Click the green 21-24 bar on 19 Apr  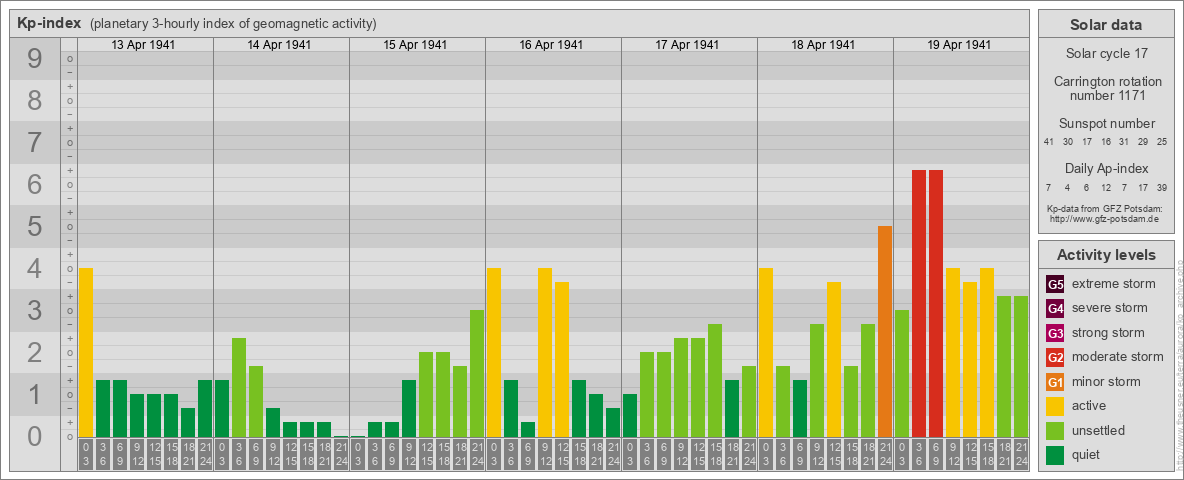(1021, 367)
